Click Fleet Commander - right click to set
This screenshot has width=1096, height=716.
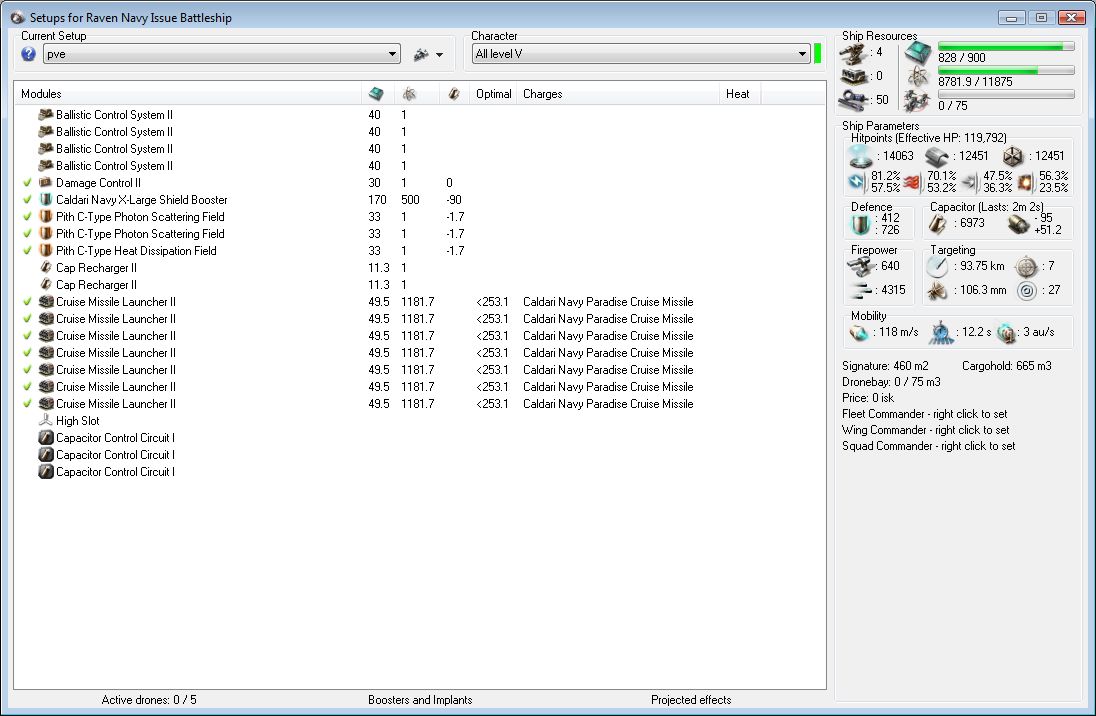pyautogui.click(x=924, y=414)
